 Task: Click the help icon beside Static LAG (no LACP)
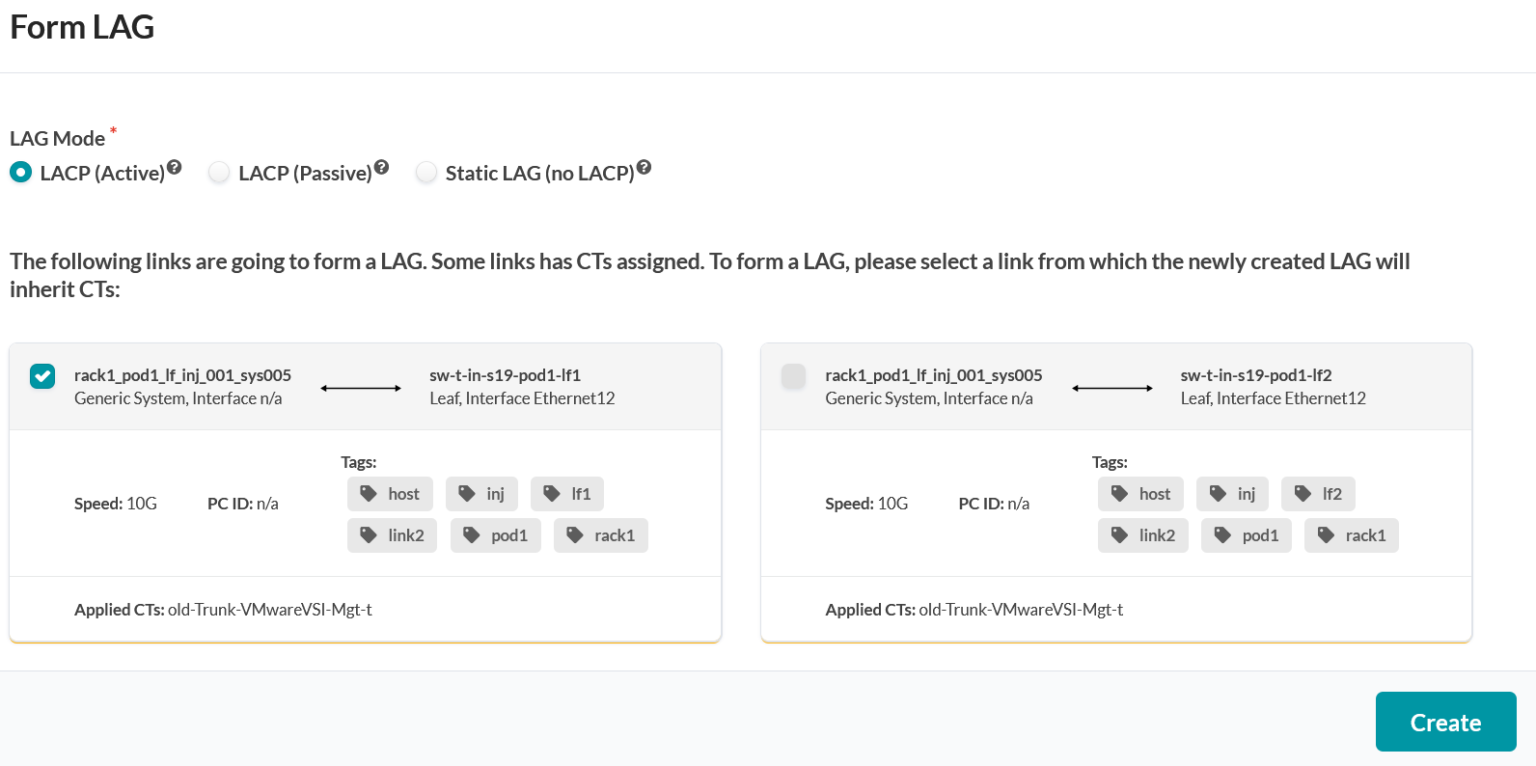643,165
